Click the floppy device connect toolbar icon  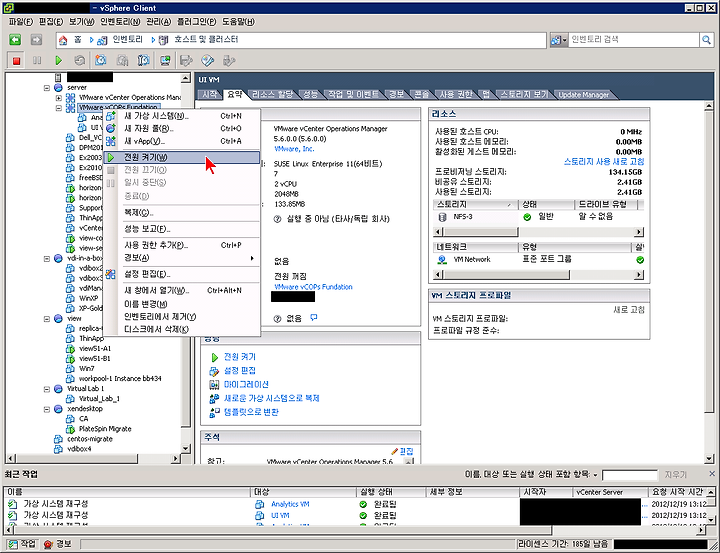(x=186, y=60)
